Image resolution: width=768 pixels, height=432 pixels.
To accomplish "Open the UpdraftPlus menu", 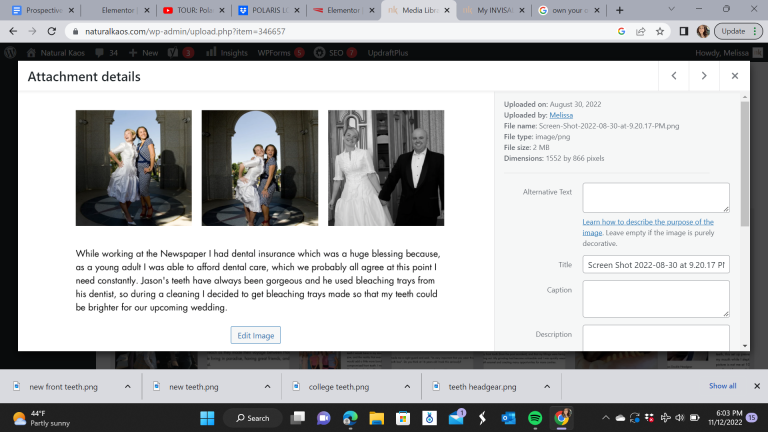I will coord(387,52).
